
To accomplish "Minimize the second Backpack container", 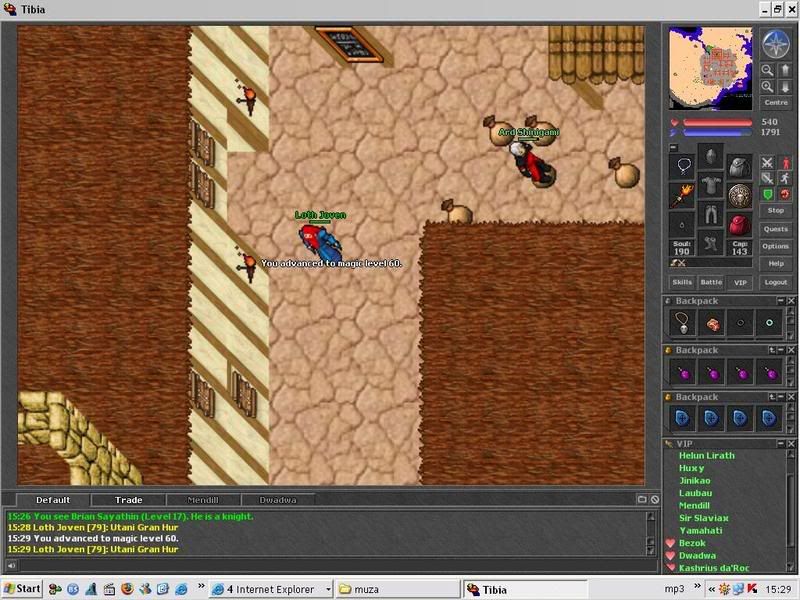I will (781, 350).
